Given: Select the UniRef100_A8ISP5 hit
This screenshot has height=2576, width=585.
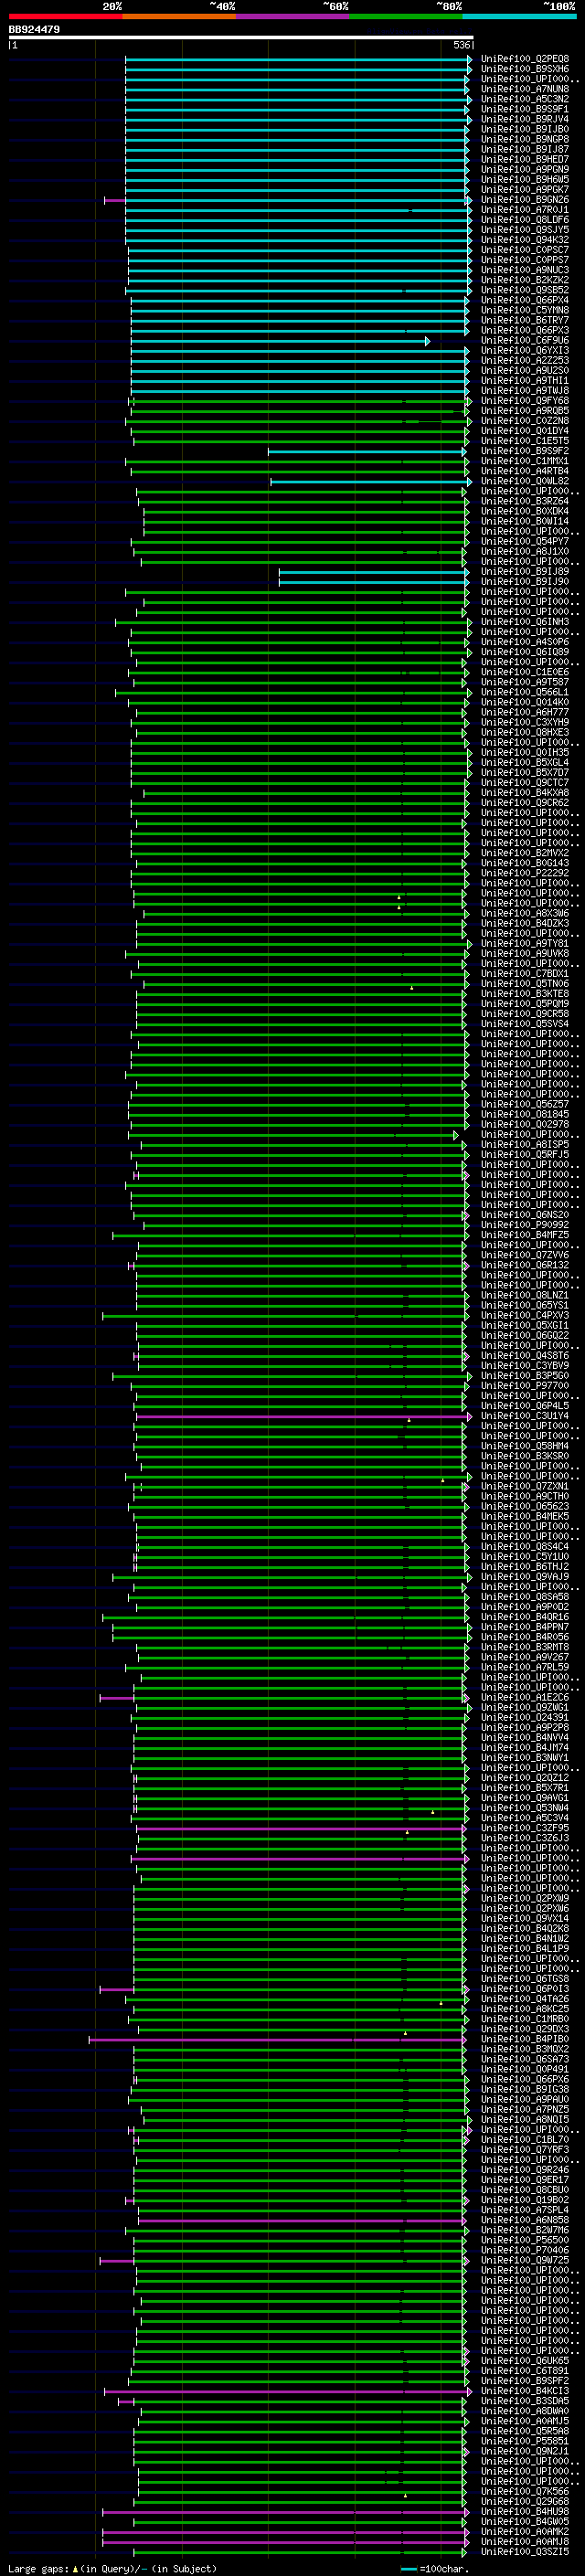Looking at the screenshot, I should (x=524, y=1144).
